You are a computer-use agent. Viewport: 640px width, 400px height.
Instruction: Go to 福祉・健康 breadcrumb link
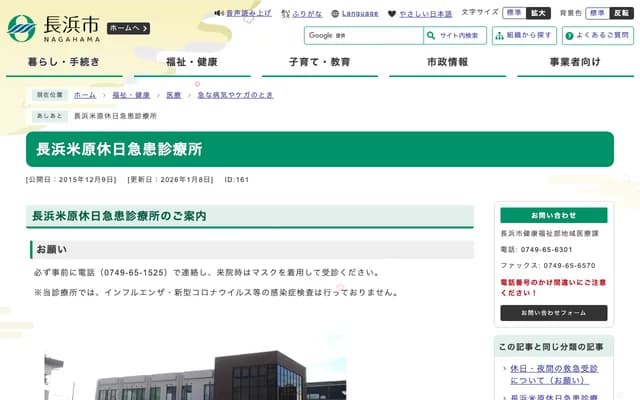click(131, 95)
